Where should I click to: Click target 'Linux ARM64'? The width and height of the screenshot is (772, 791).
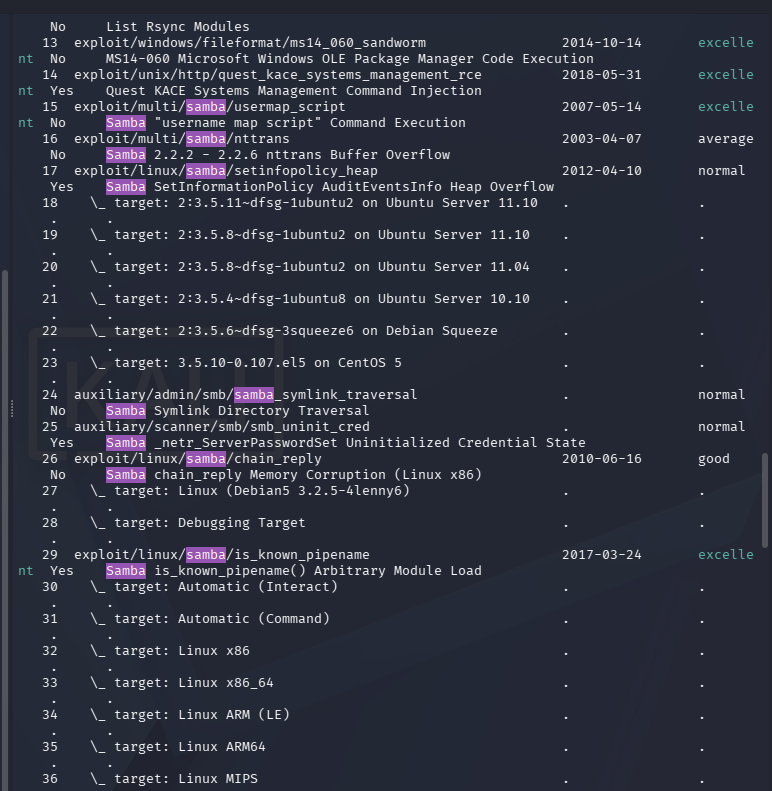click(222, 747)
